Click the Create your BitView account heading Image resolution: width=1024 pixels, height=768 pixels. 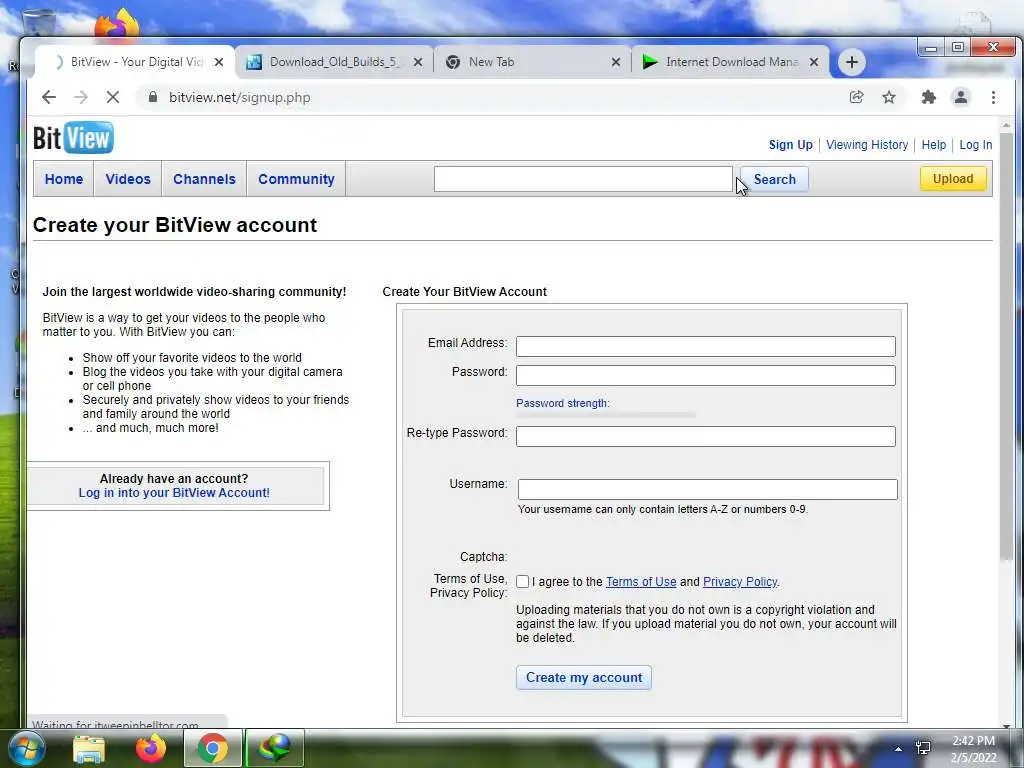coord(174,225)
